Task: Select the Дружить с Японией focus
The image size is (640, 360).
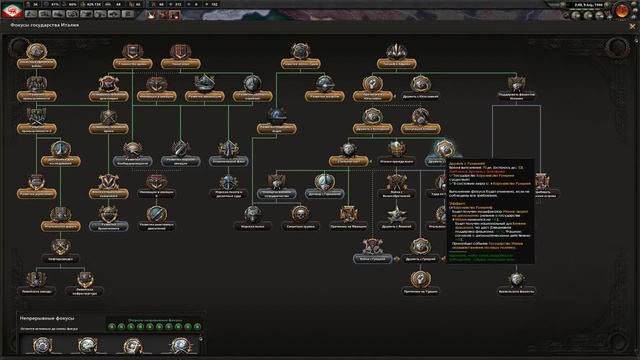Action: [x=396, y=219]
